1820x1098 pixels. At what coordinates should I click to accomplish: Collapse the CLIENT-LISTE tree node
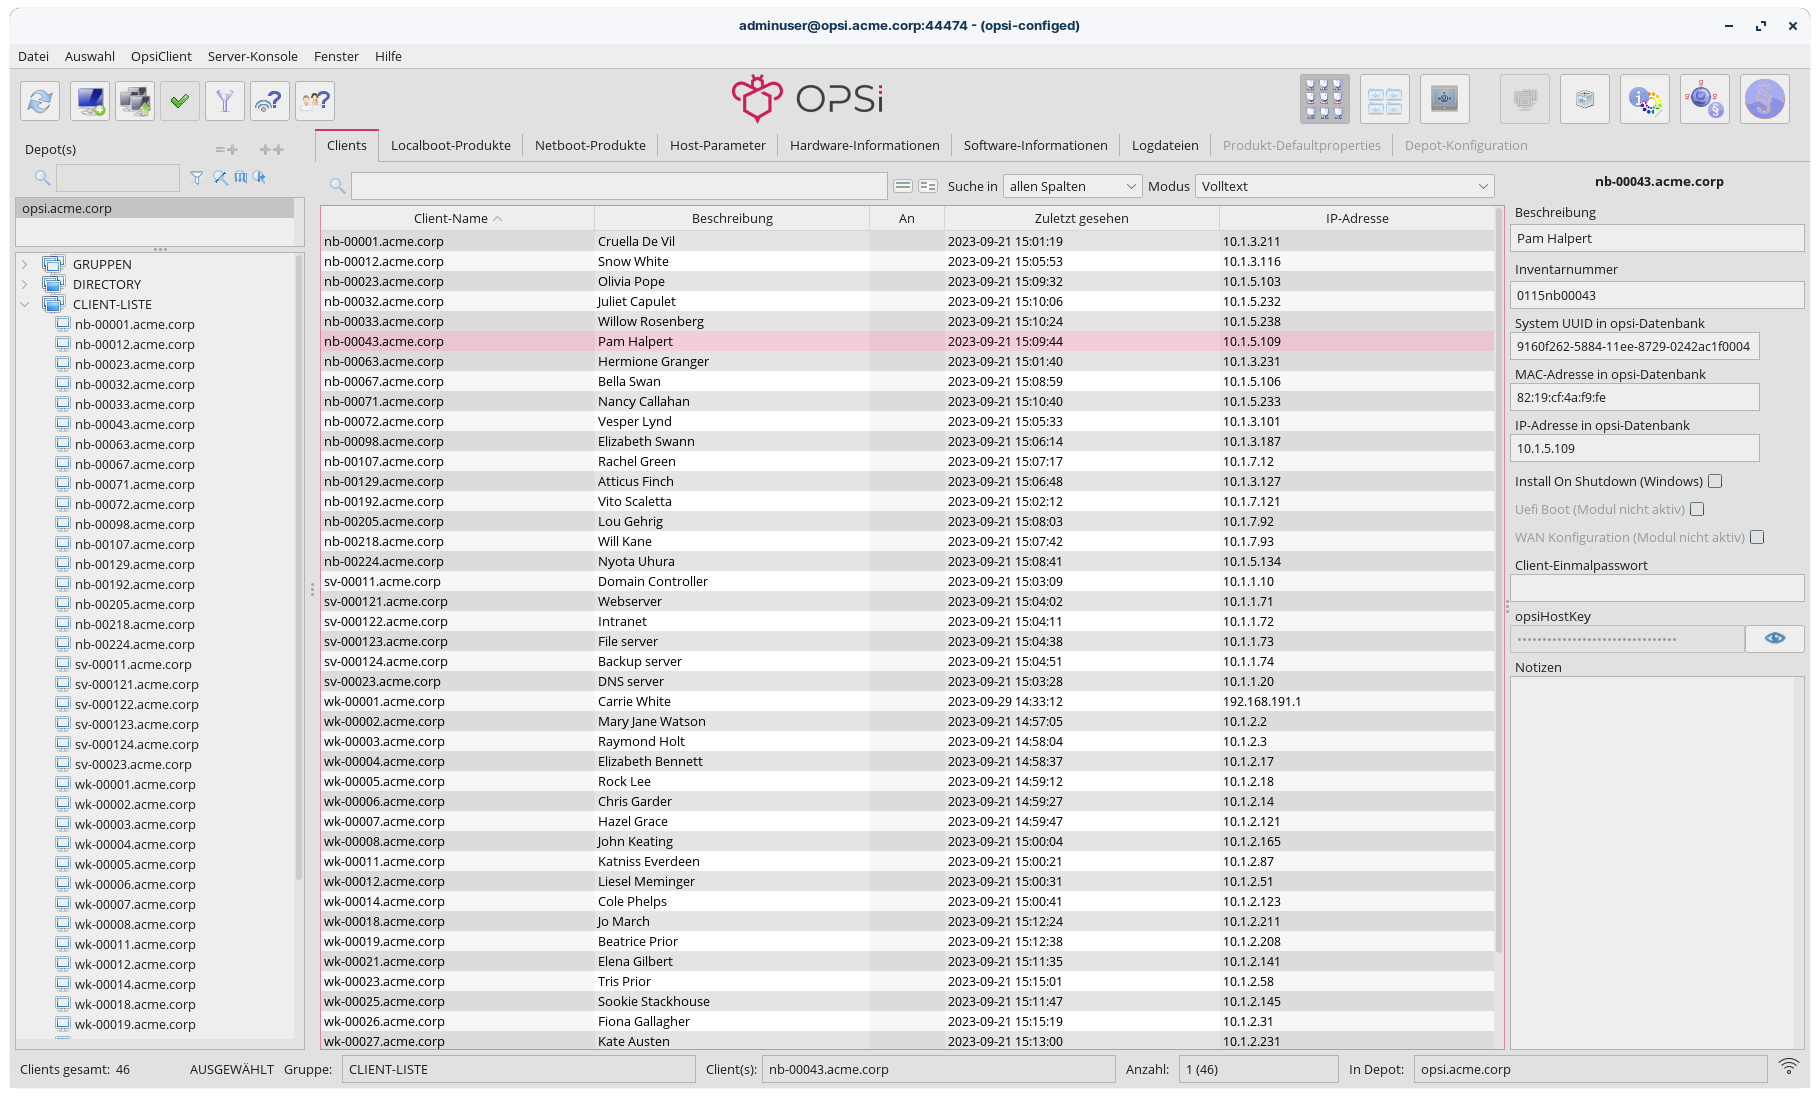[x=25, y=304]
